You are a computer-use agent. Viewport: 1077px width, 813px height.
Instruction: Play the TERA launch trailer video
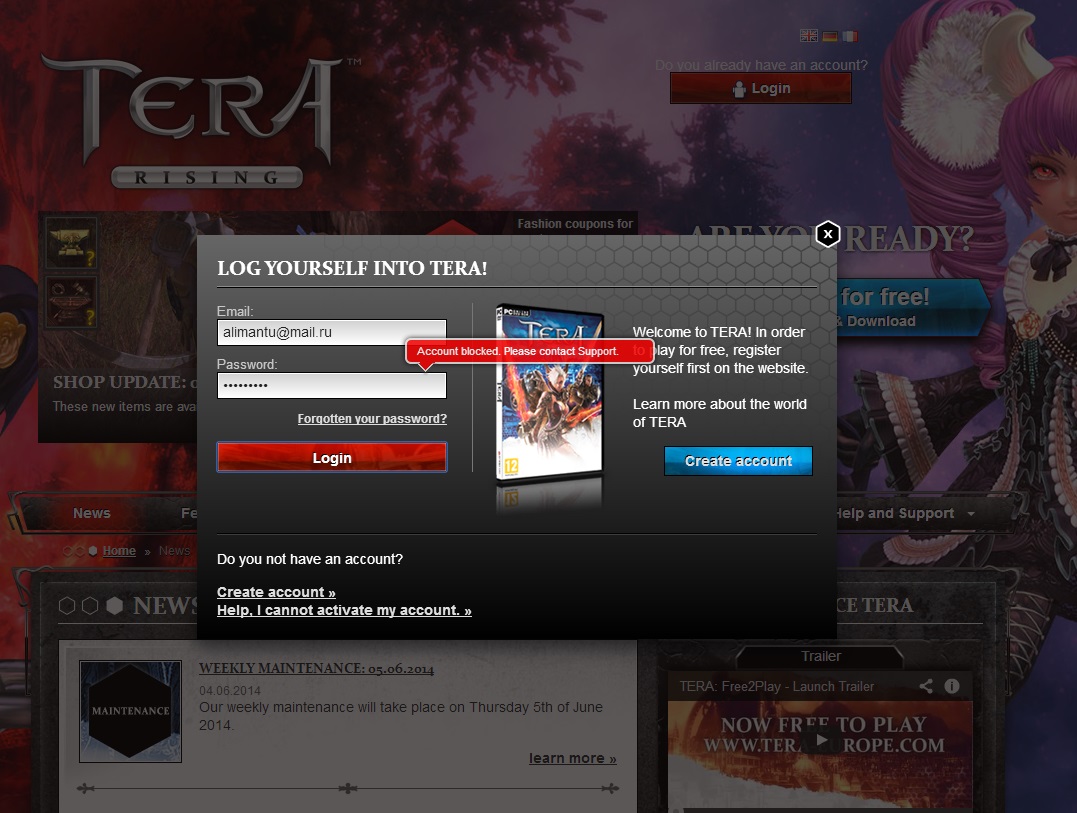coord(821,740)
